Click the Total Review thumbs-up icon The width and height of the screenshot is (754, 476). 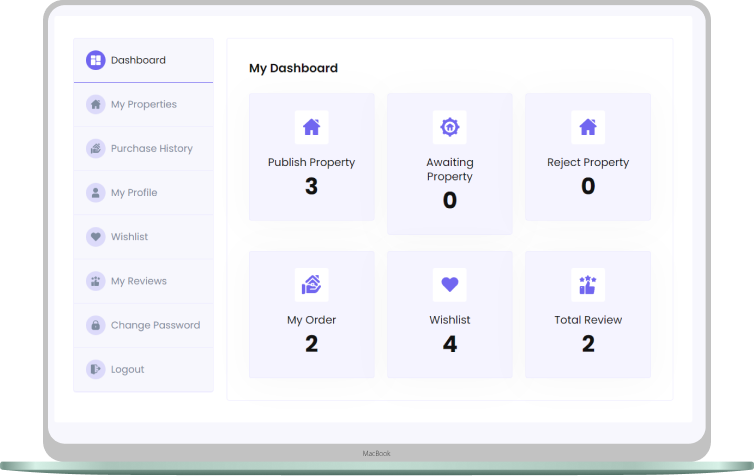click(588, 285)
